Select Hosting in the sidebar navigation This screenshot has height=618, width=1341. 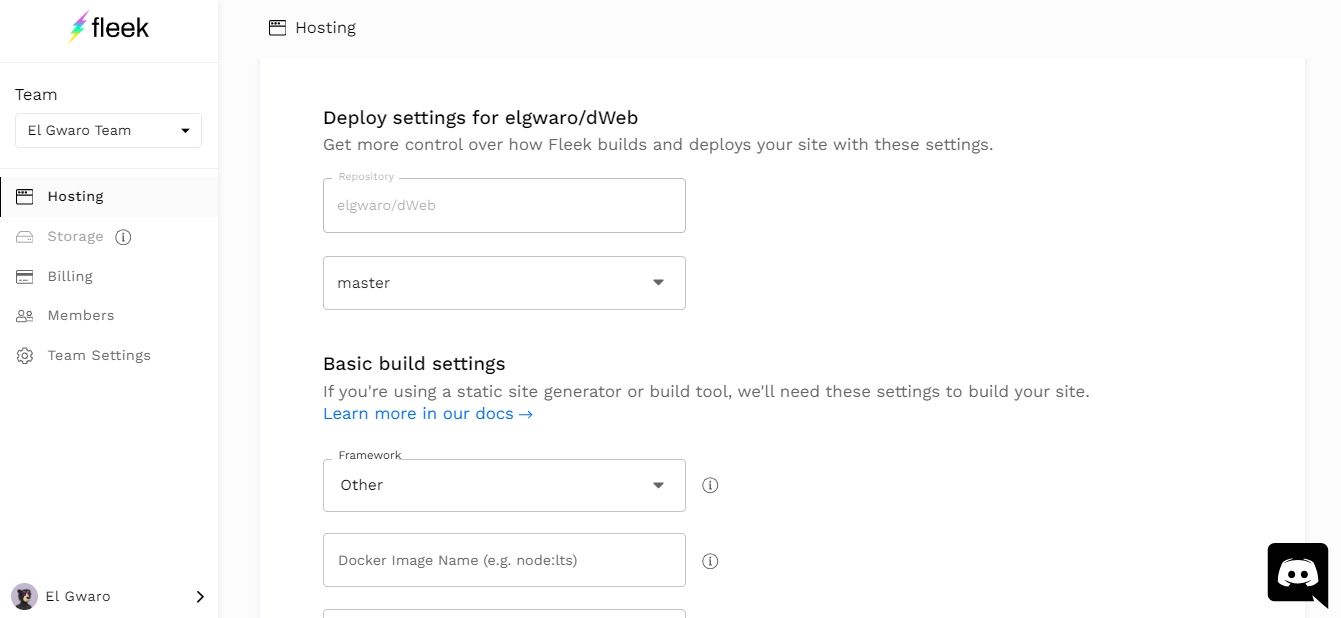click(x=75, y=196)
